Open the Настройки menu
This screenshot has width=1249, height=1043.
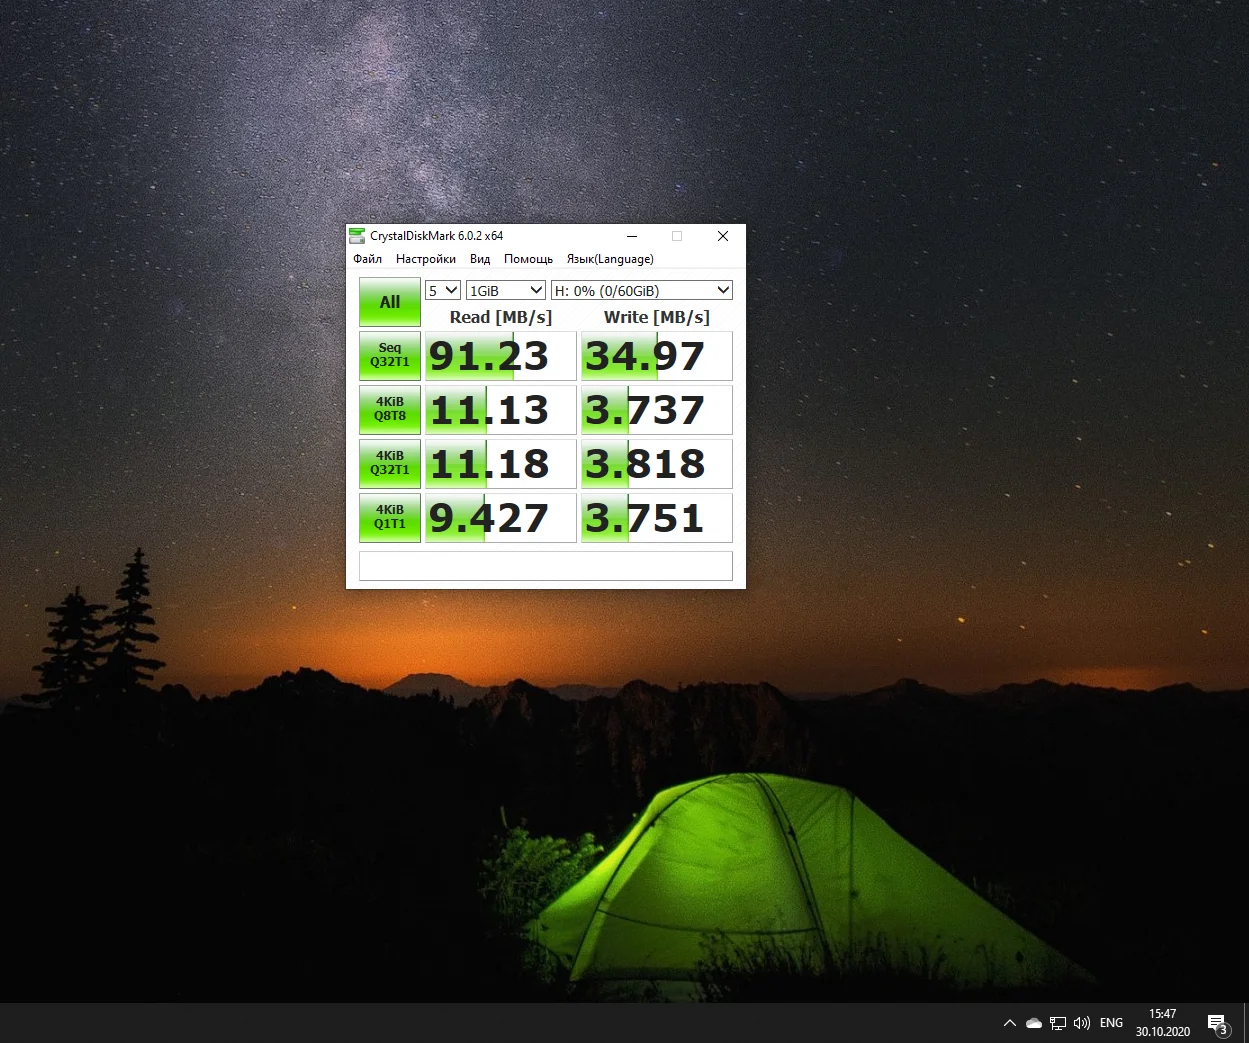click(x=426, y=259)
